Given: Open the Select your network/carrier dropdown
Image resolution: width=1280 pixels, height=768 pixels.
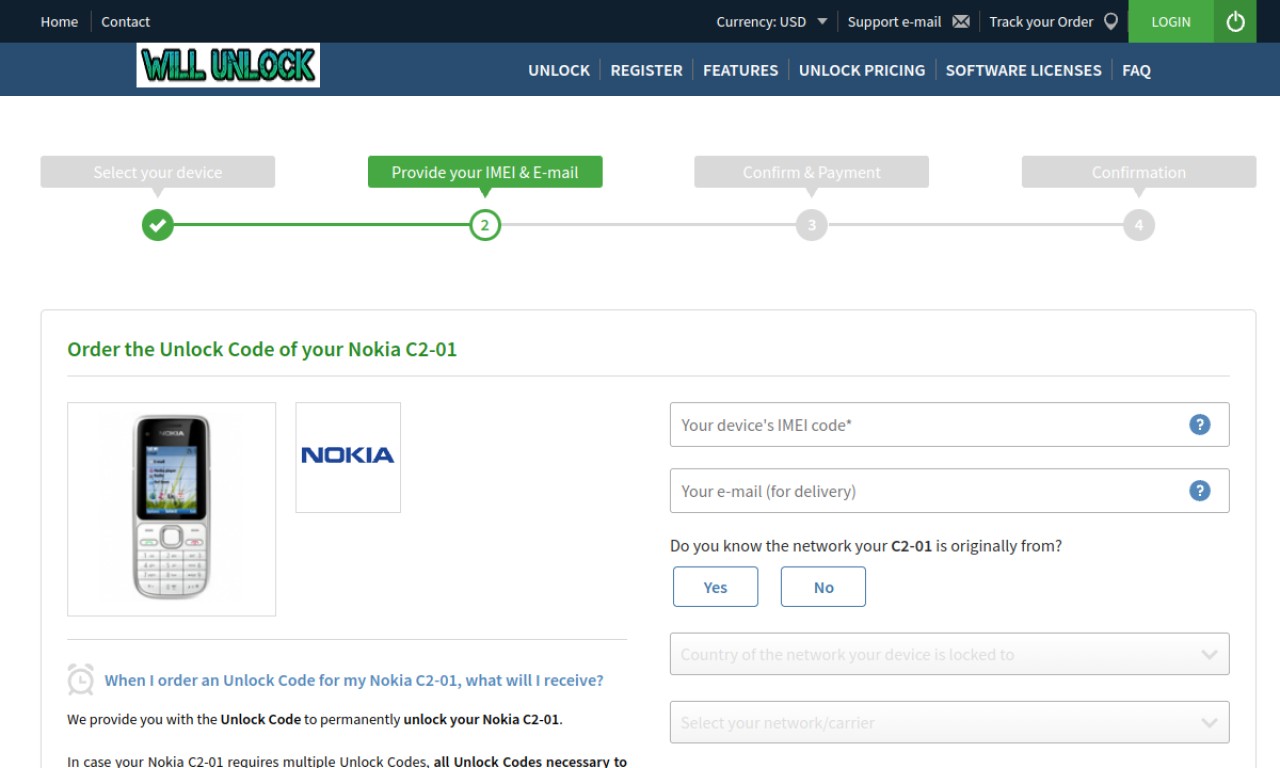Looking at the screenshot, I should click(x=949, y=722).
